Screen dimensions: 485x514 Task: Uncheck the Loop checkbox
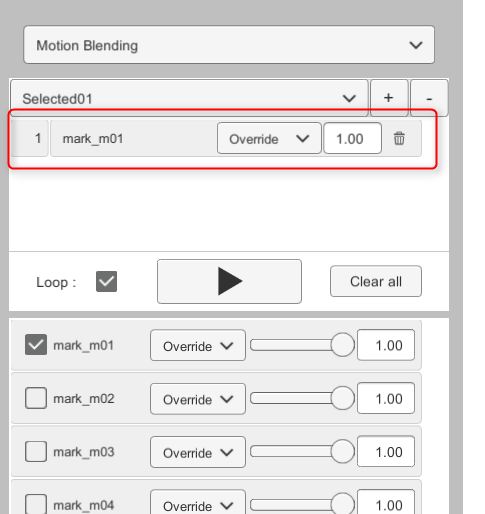[x=106, y=281]
